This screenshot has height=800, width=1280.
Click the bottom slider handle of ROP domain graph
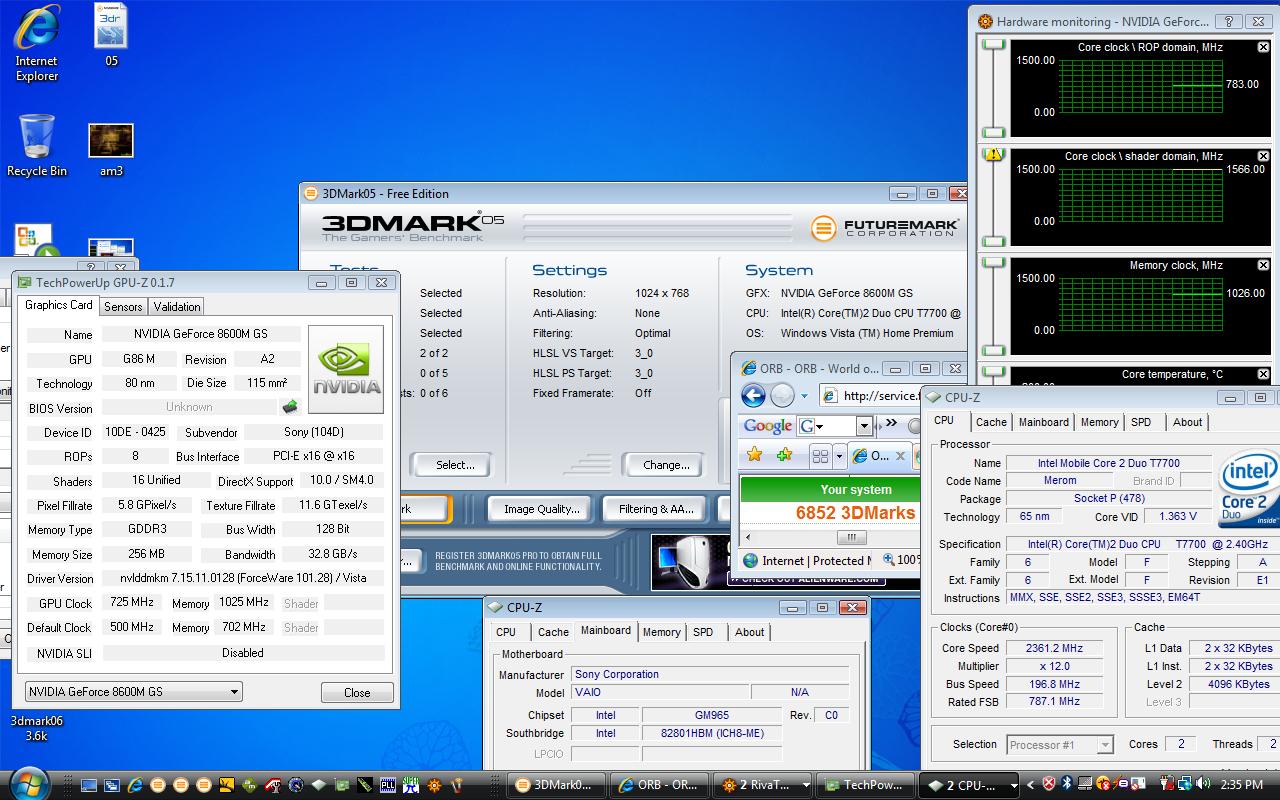993,132
